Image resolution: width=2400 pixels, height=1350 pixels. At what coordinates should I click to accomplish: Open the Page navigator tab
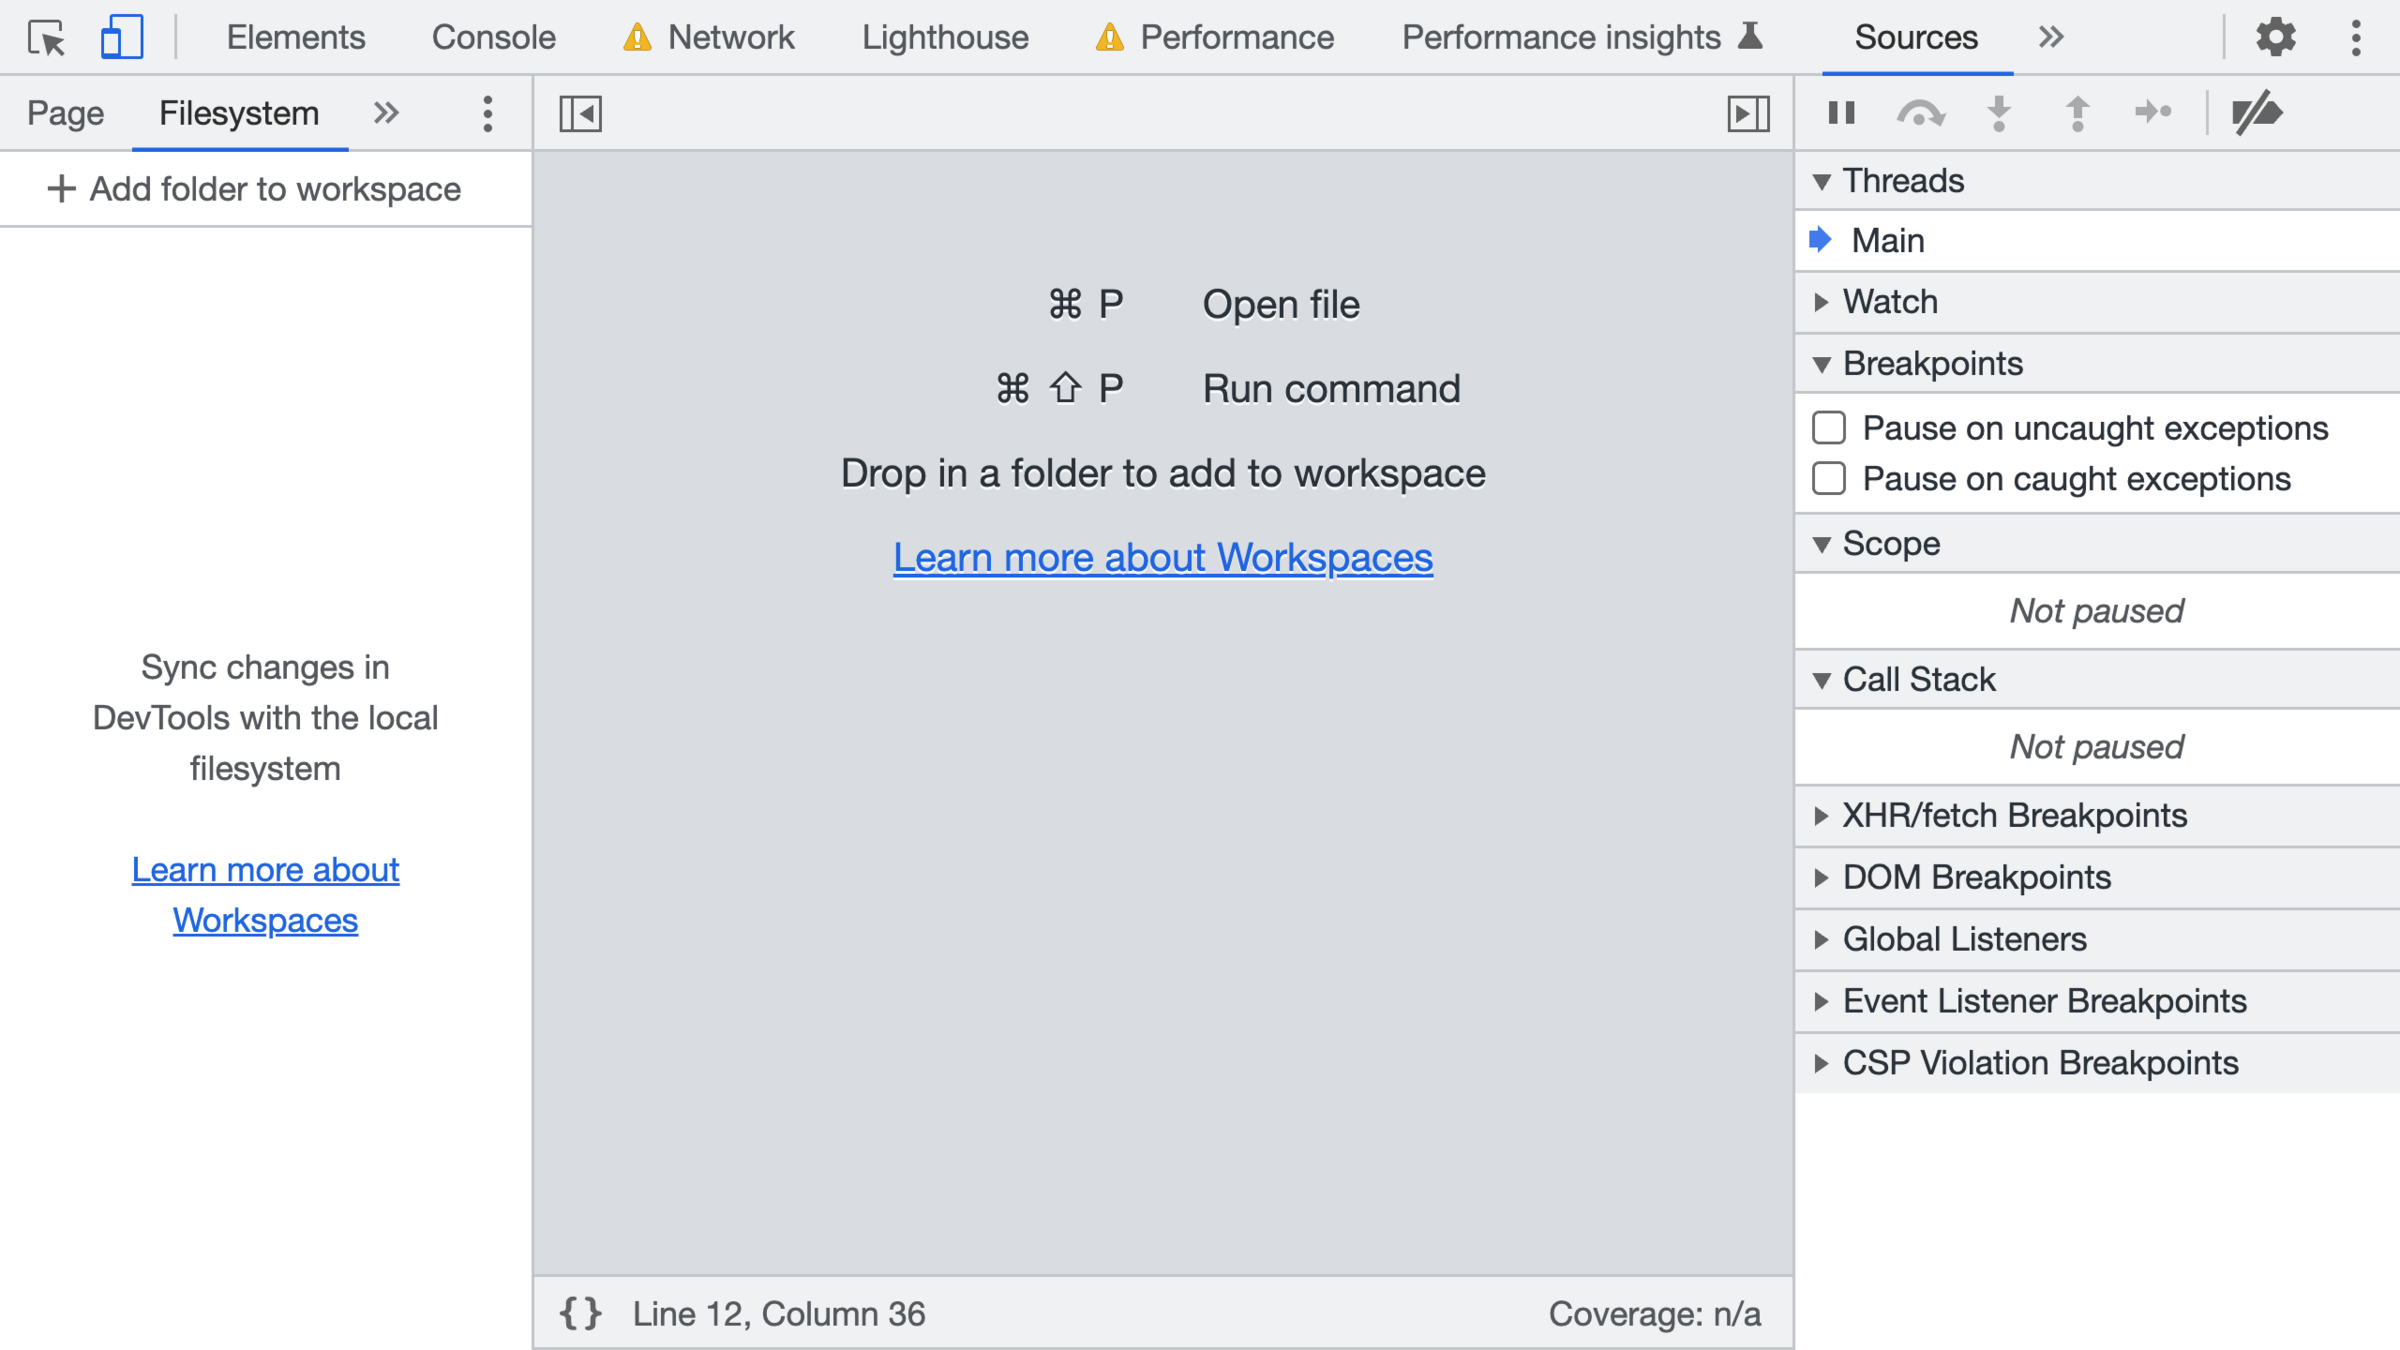(65, 113)
